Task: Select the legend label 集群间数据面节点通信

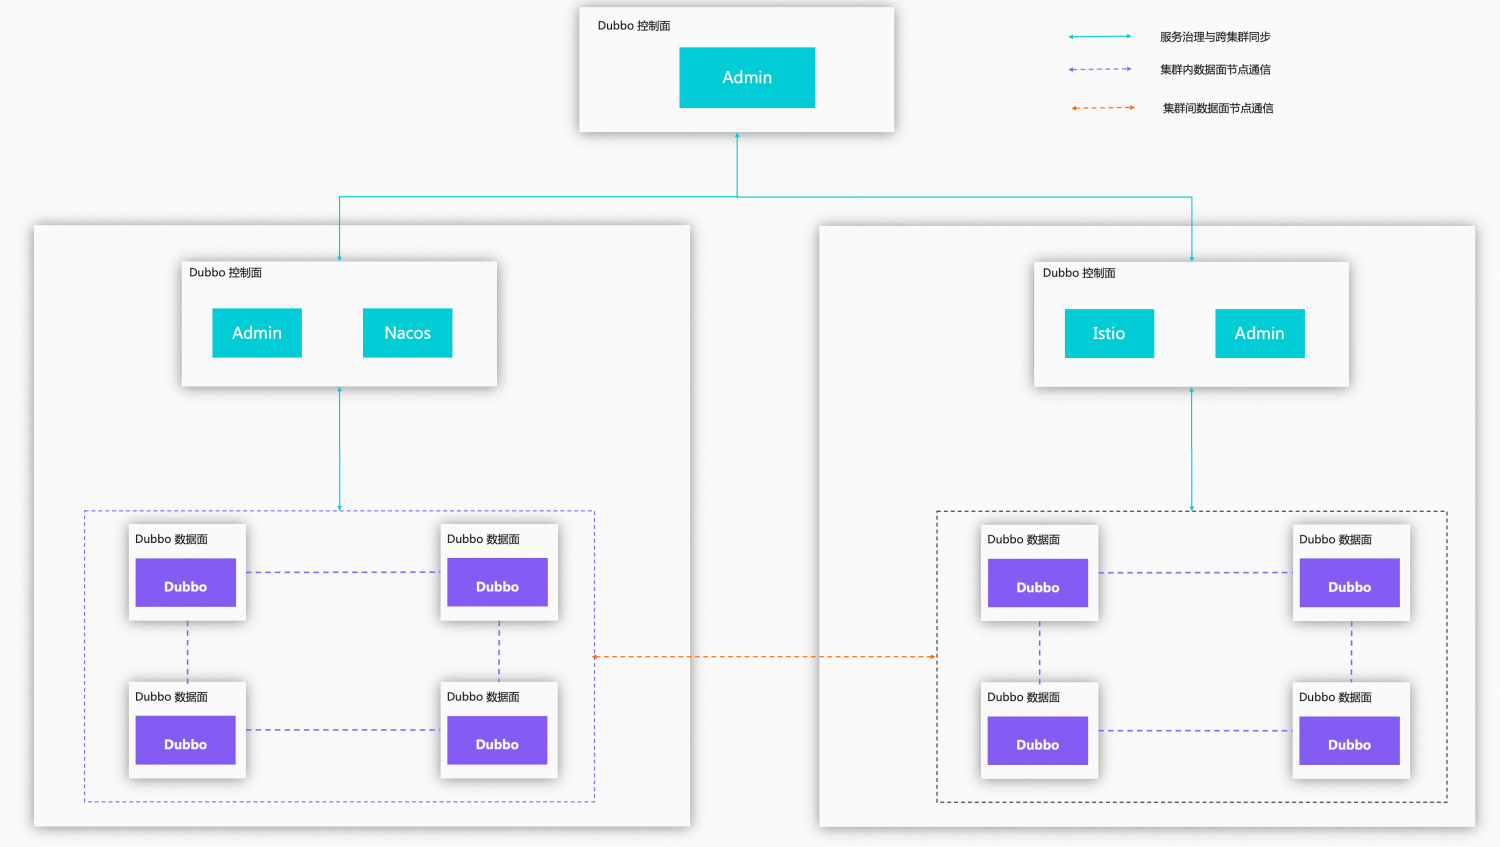Action: 1218,108
